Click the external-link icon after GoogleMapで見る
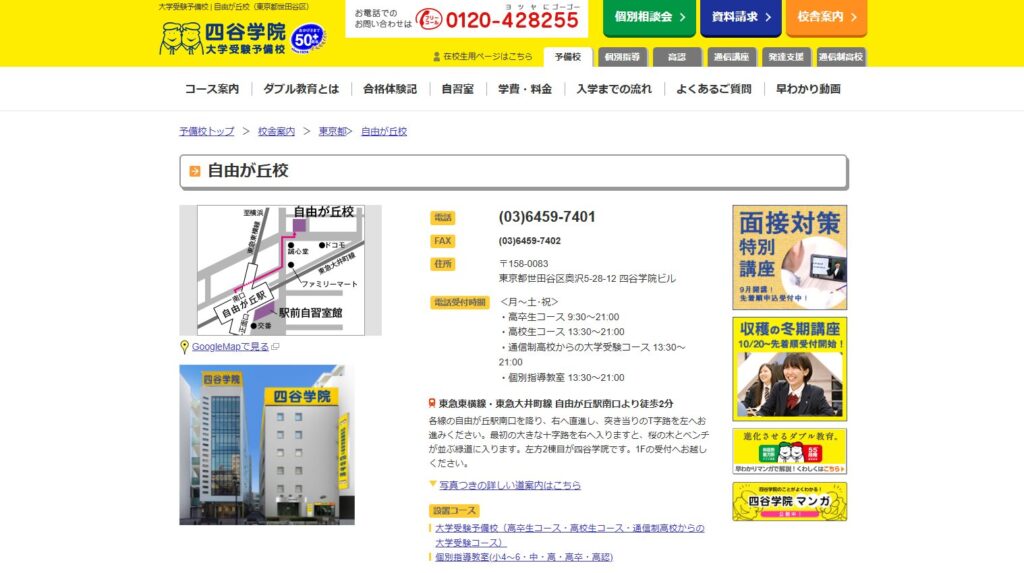The image size is (1024, 573). [x=275, y=347]
